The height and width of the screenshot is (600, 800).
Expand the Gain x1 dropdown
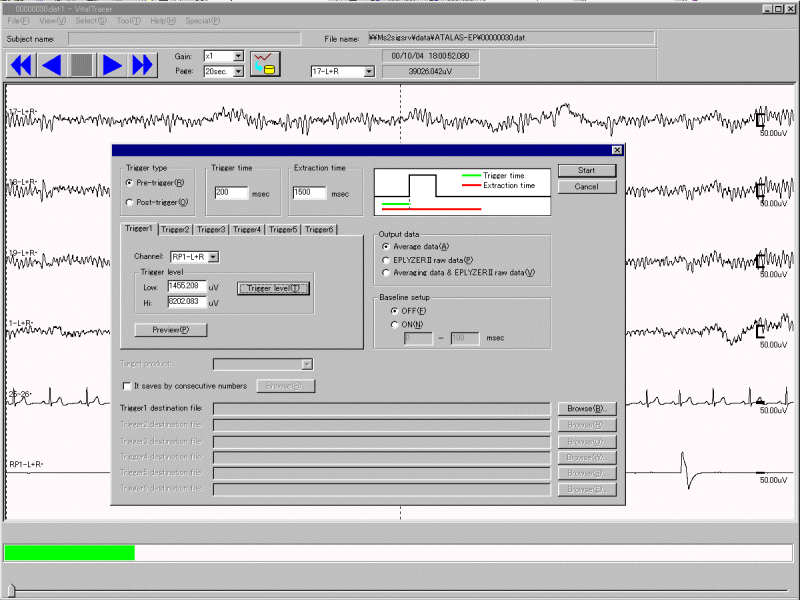(x=238, y=57)
